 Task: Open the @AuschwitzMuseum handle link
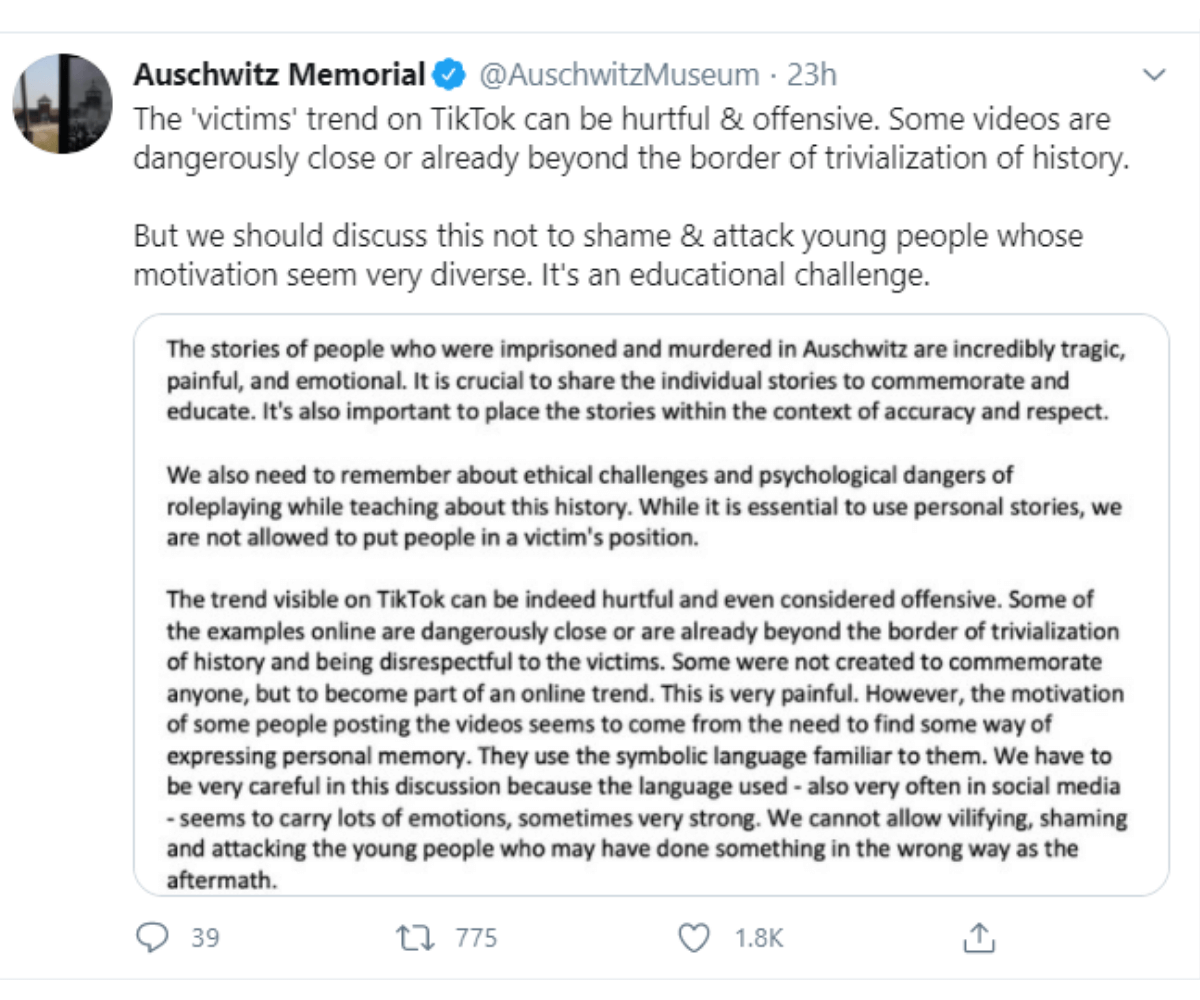coord(619,74)
